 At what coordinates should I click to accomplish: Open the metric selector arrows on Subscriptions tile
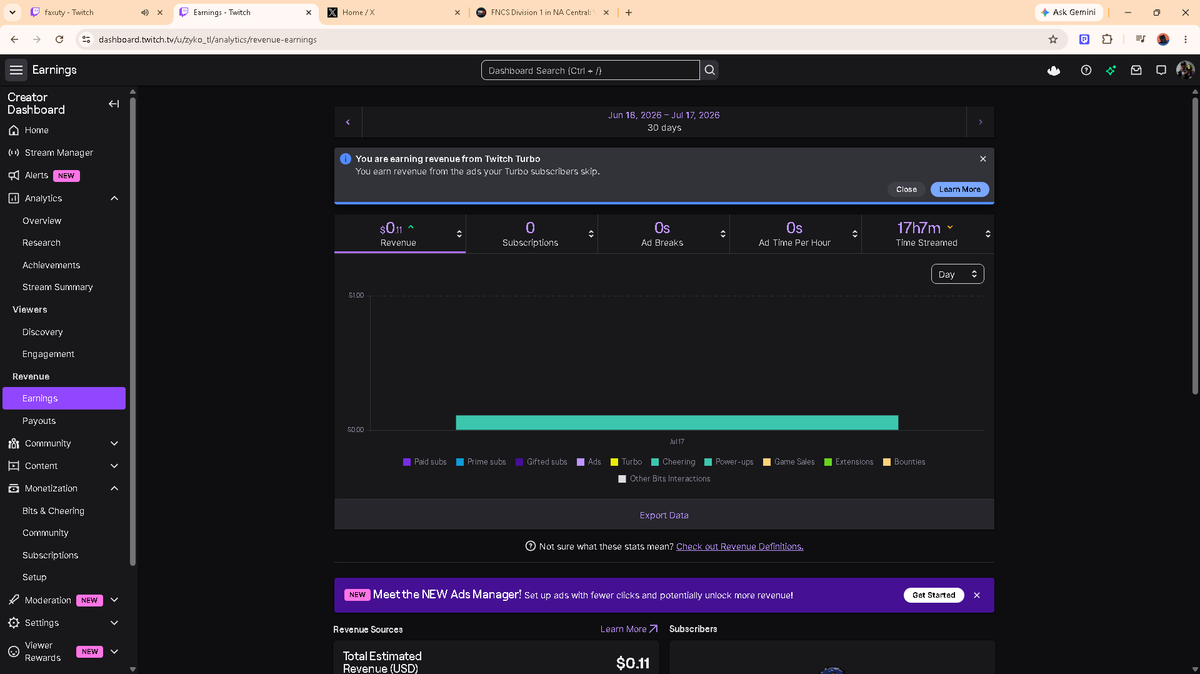coord(591,234)
